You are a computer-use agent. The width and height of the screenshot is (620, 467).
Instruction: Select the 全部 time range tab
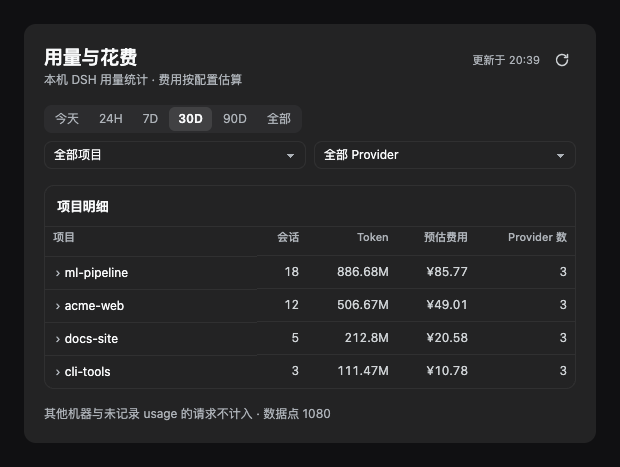click(279, 119)
